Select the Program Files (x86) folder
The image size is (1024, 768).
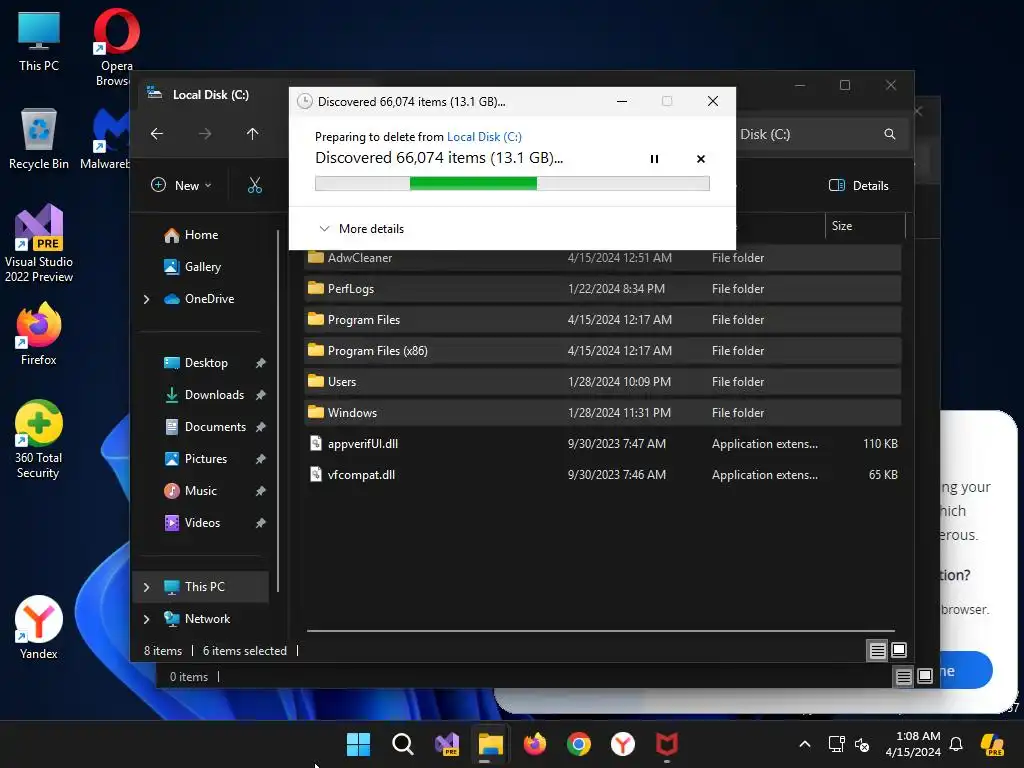tap(602, 351)
